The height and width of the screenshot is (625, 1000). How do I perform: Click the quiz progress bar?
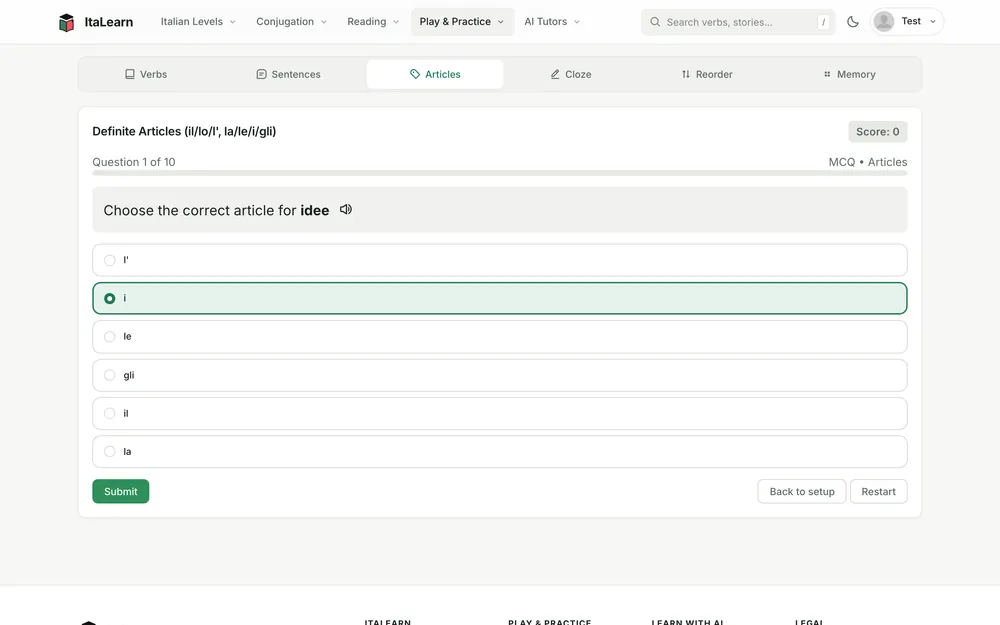500,173
